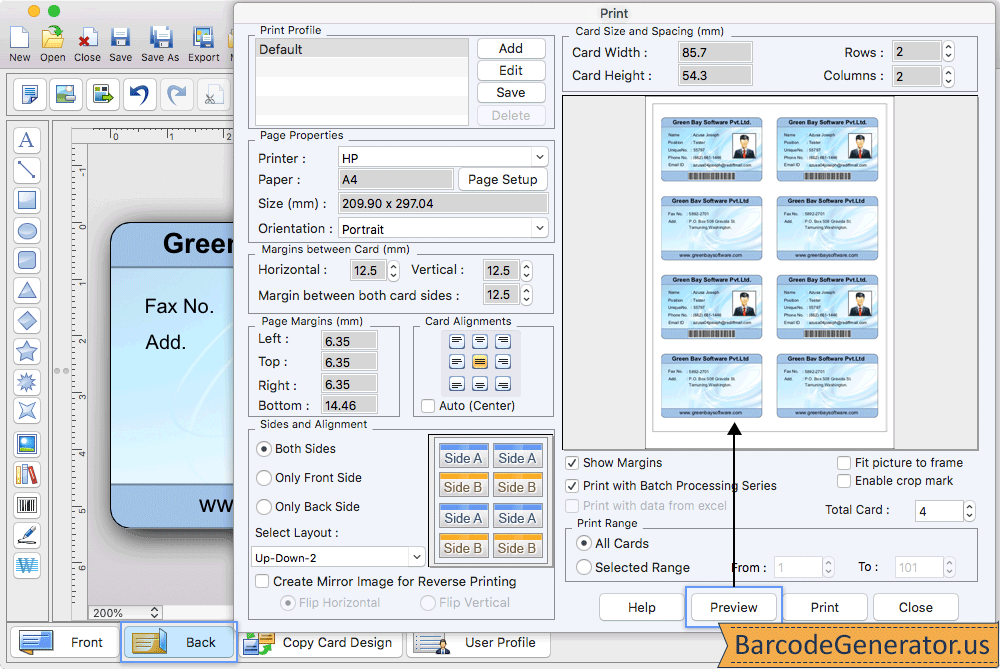Adjust the Horizontal margin stepper
The width and height of the screenshot is (1000, 669).
pos(393,270)
